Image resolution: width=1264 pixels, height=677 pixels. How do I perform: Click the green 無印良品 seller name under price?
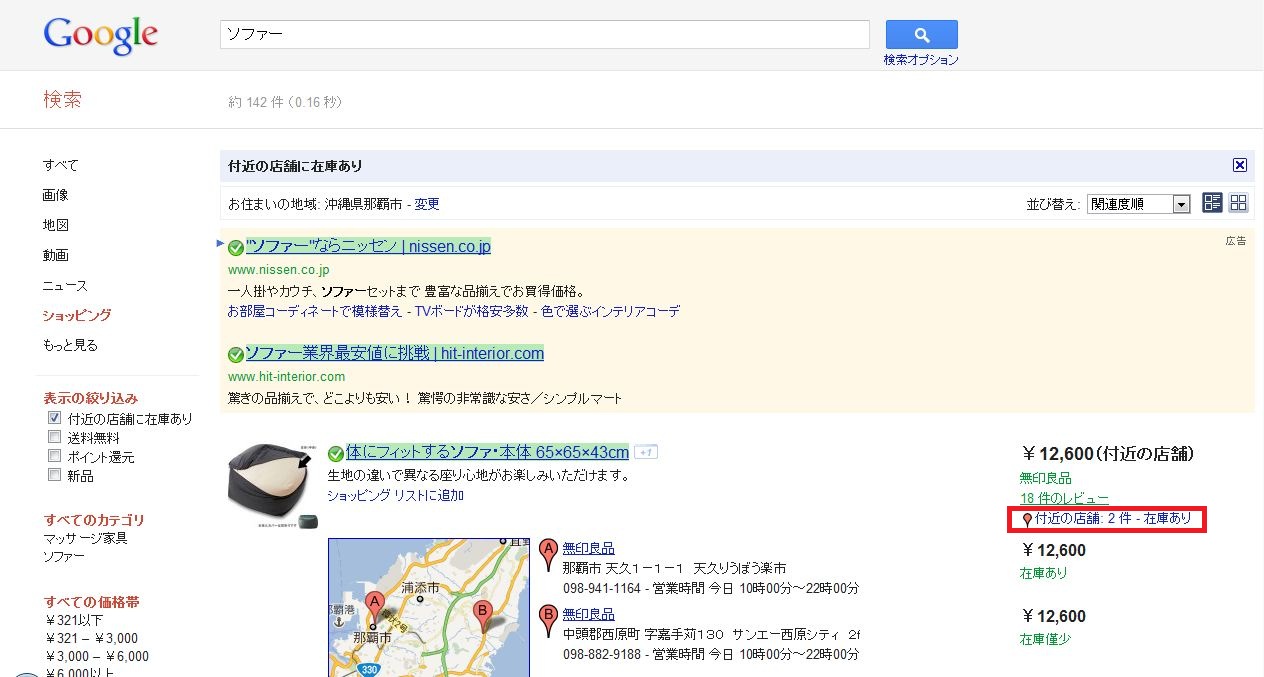(x=1045, y=478)
